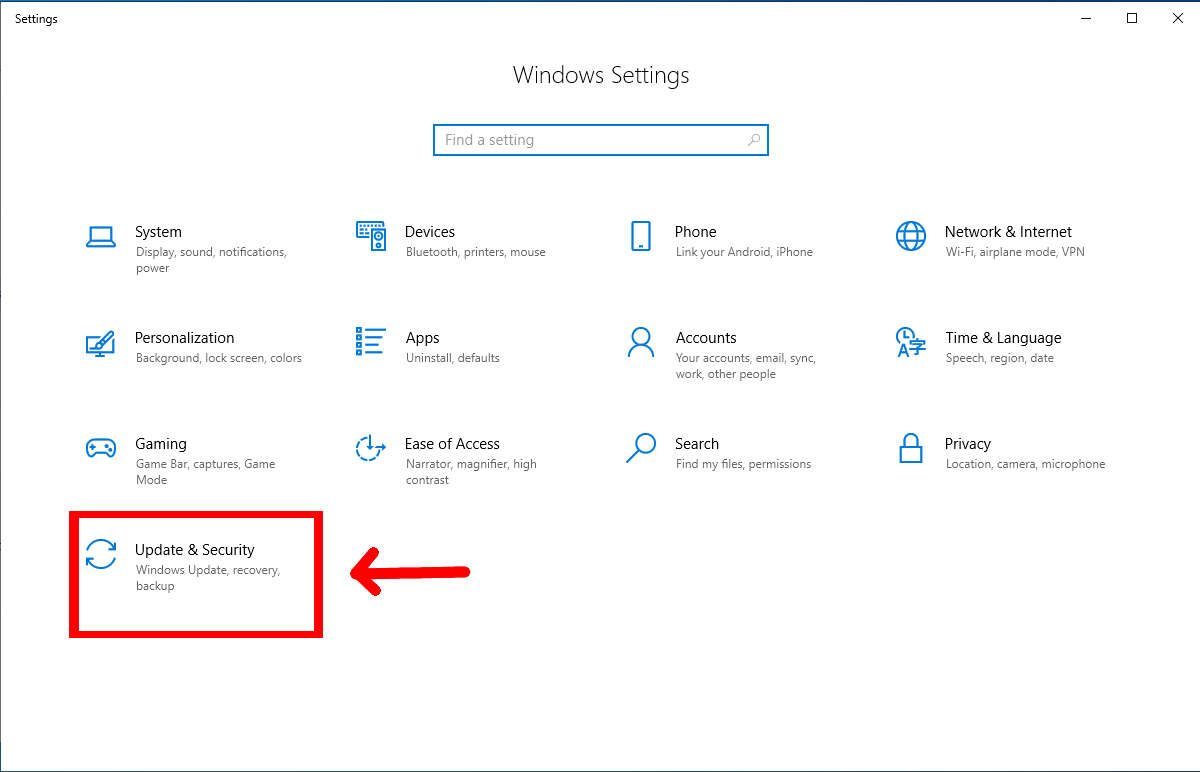Click the 'Uninstall, defaults' description
The image size is (1200, 772).
click(453, 358)
